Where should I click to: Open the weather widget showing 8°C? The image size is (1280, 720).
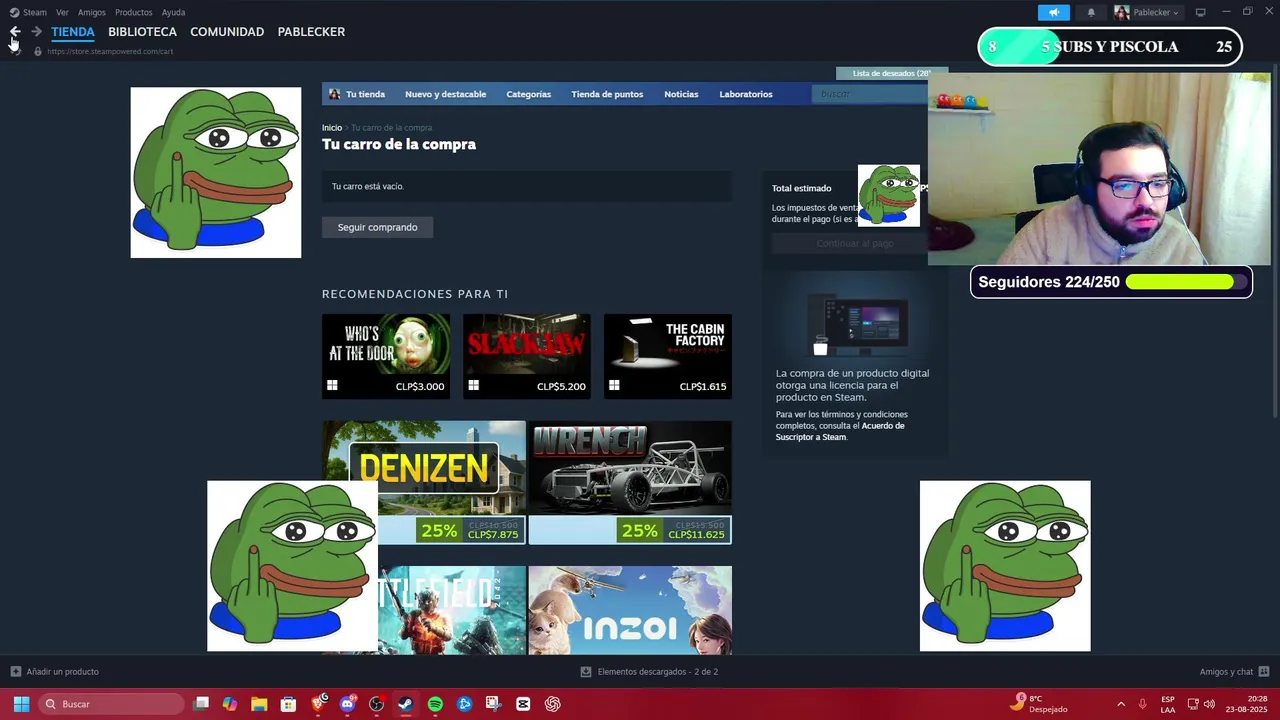pyautogui.click(x=1038, y=704)
